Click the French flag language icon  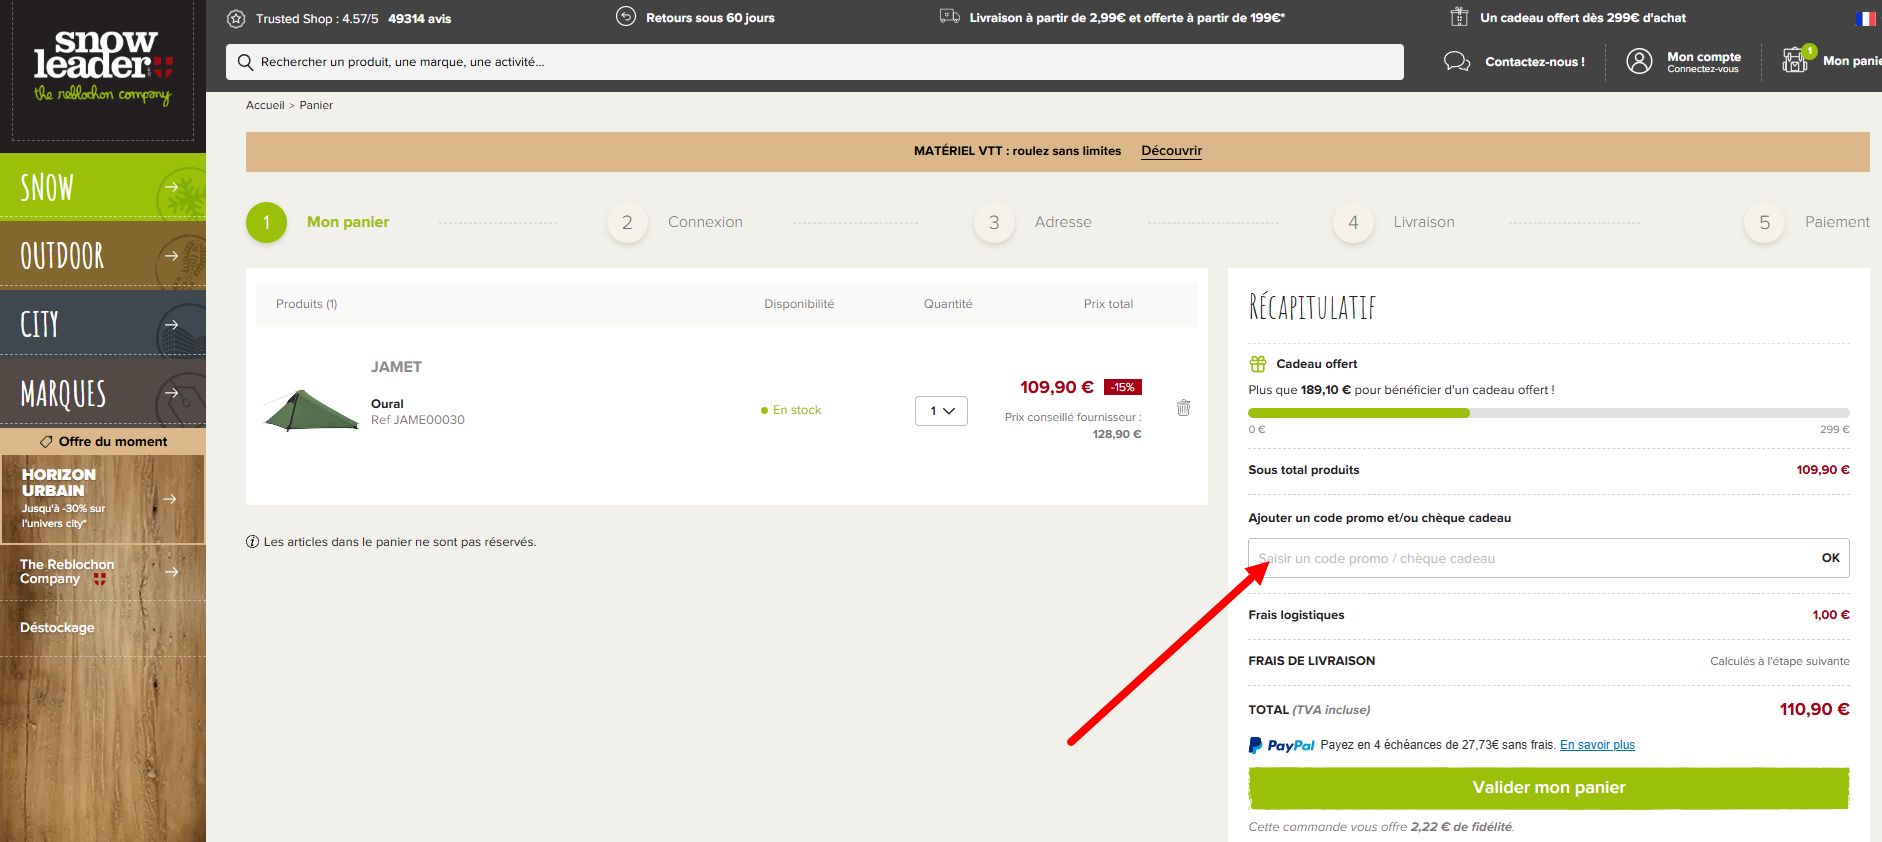coord(1866,18)
